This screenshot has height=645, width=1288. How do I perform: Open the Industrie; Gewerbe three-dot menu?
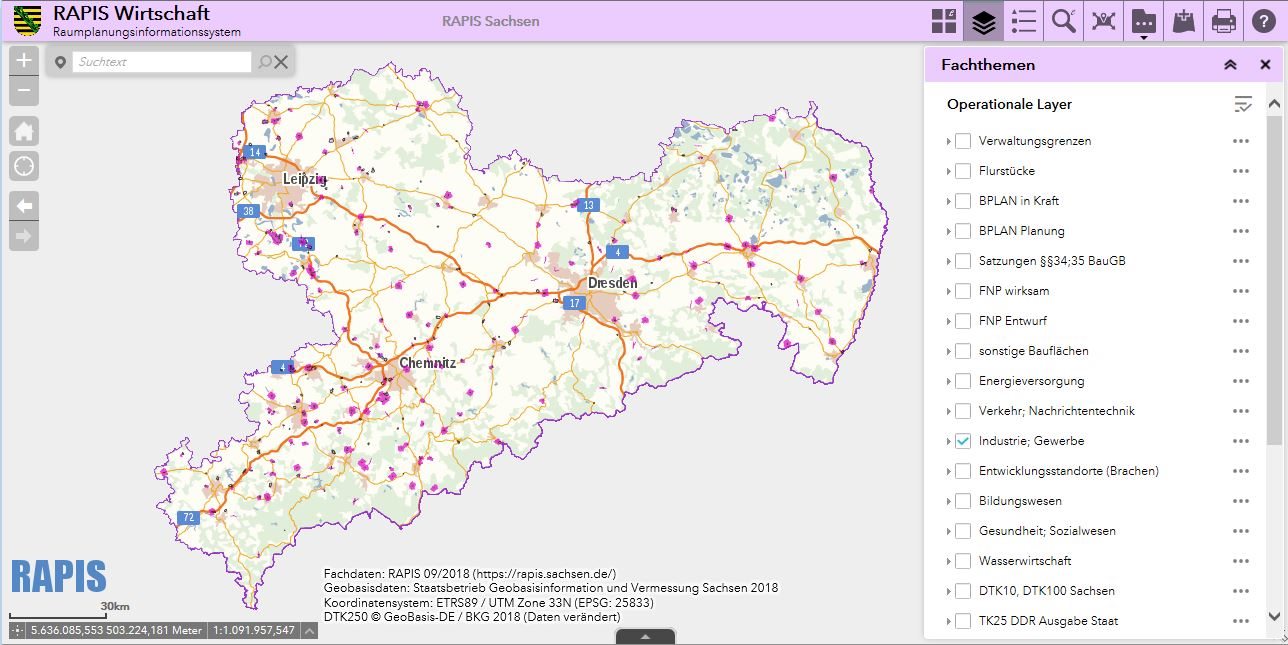click(x=1241, y=441)
